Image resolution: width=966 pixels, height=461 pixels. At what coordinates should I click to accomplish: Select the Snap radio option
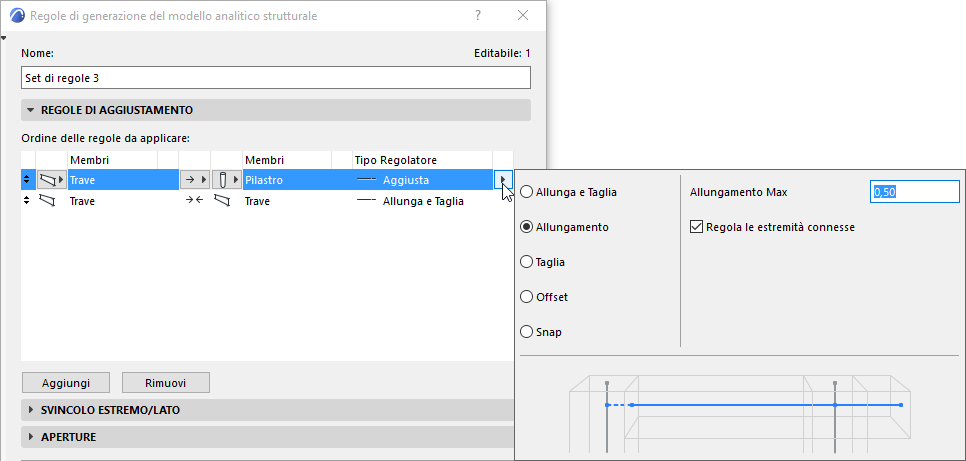[x=526, y=332]
